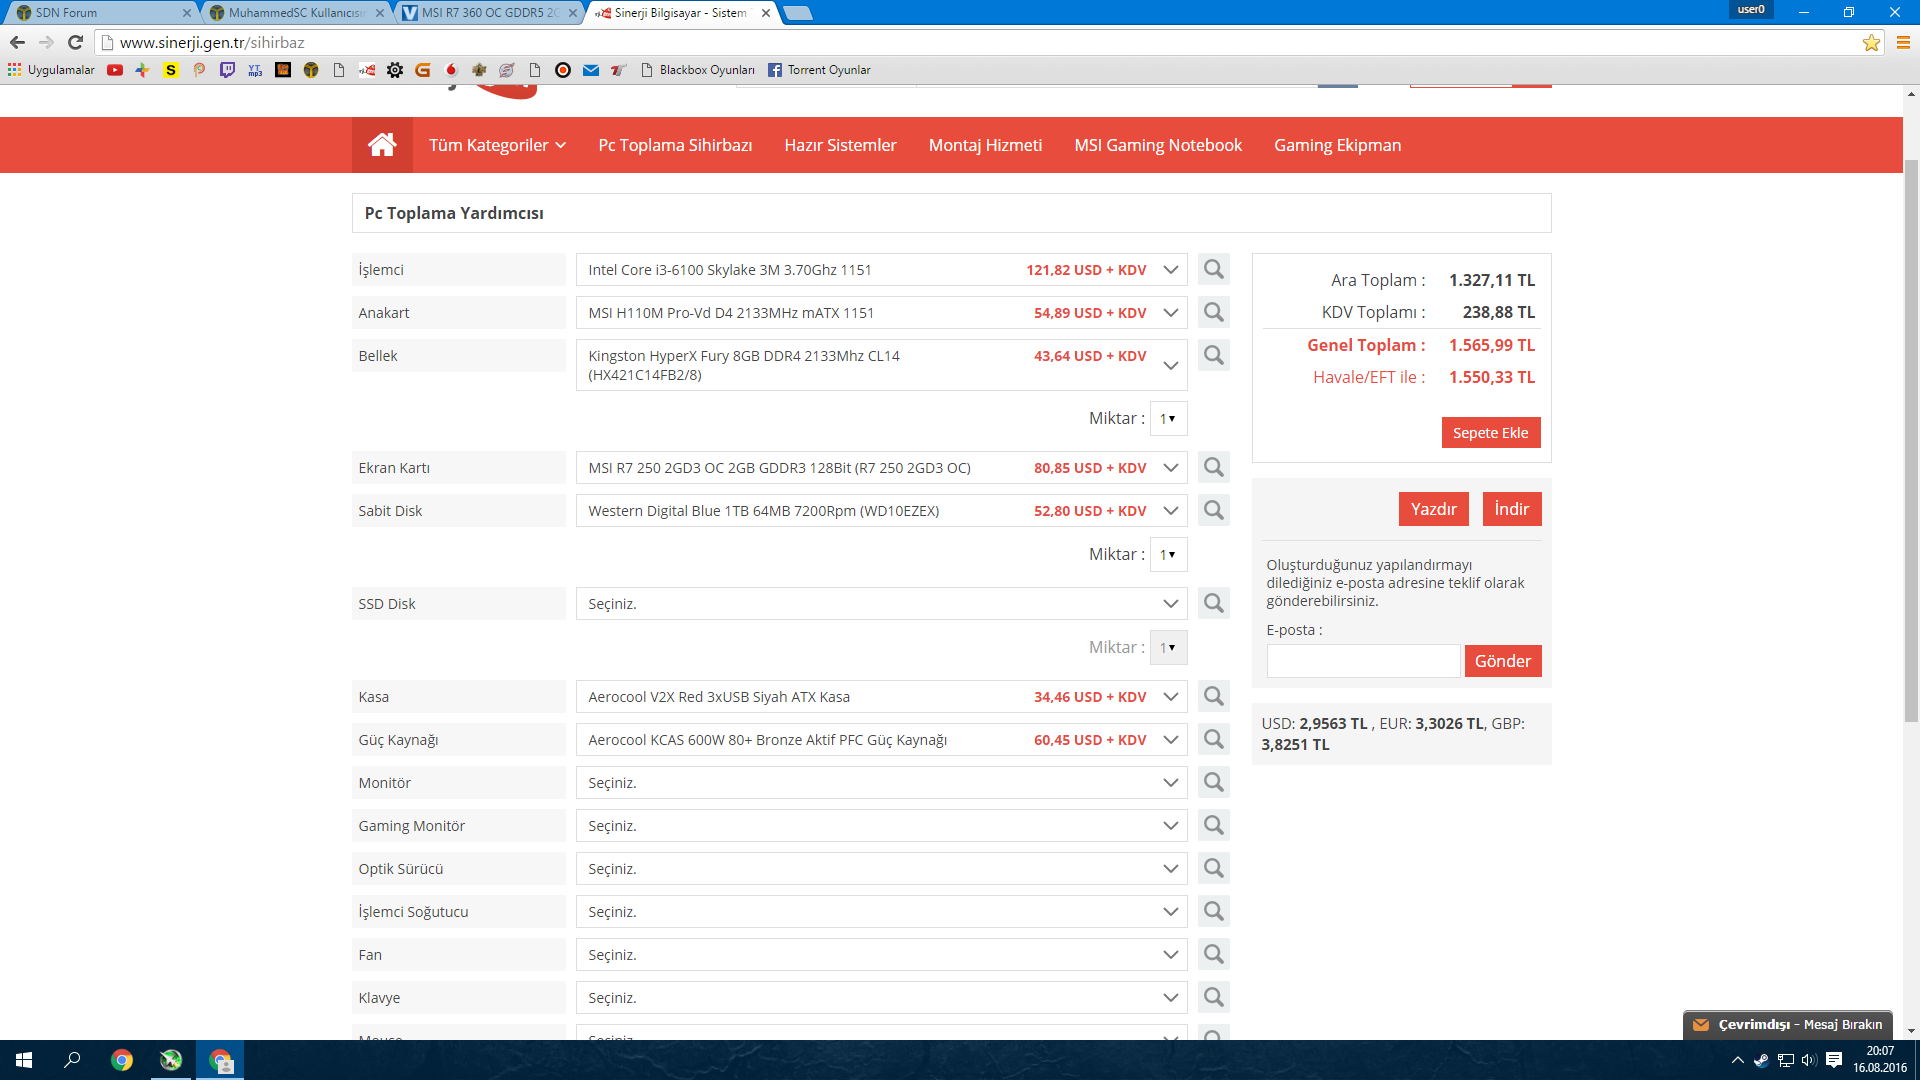Screen dimensions: 1920x1080
Task: Open Windows Start menu
Action: coord(24,1060)
